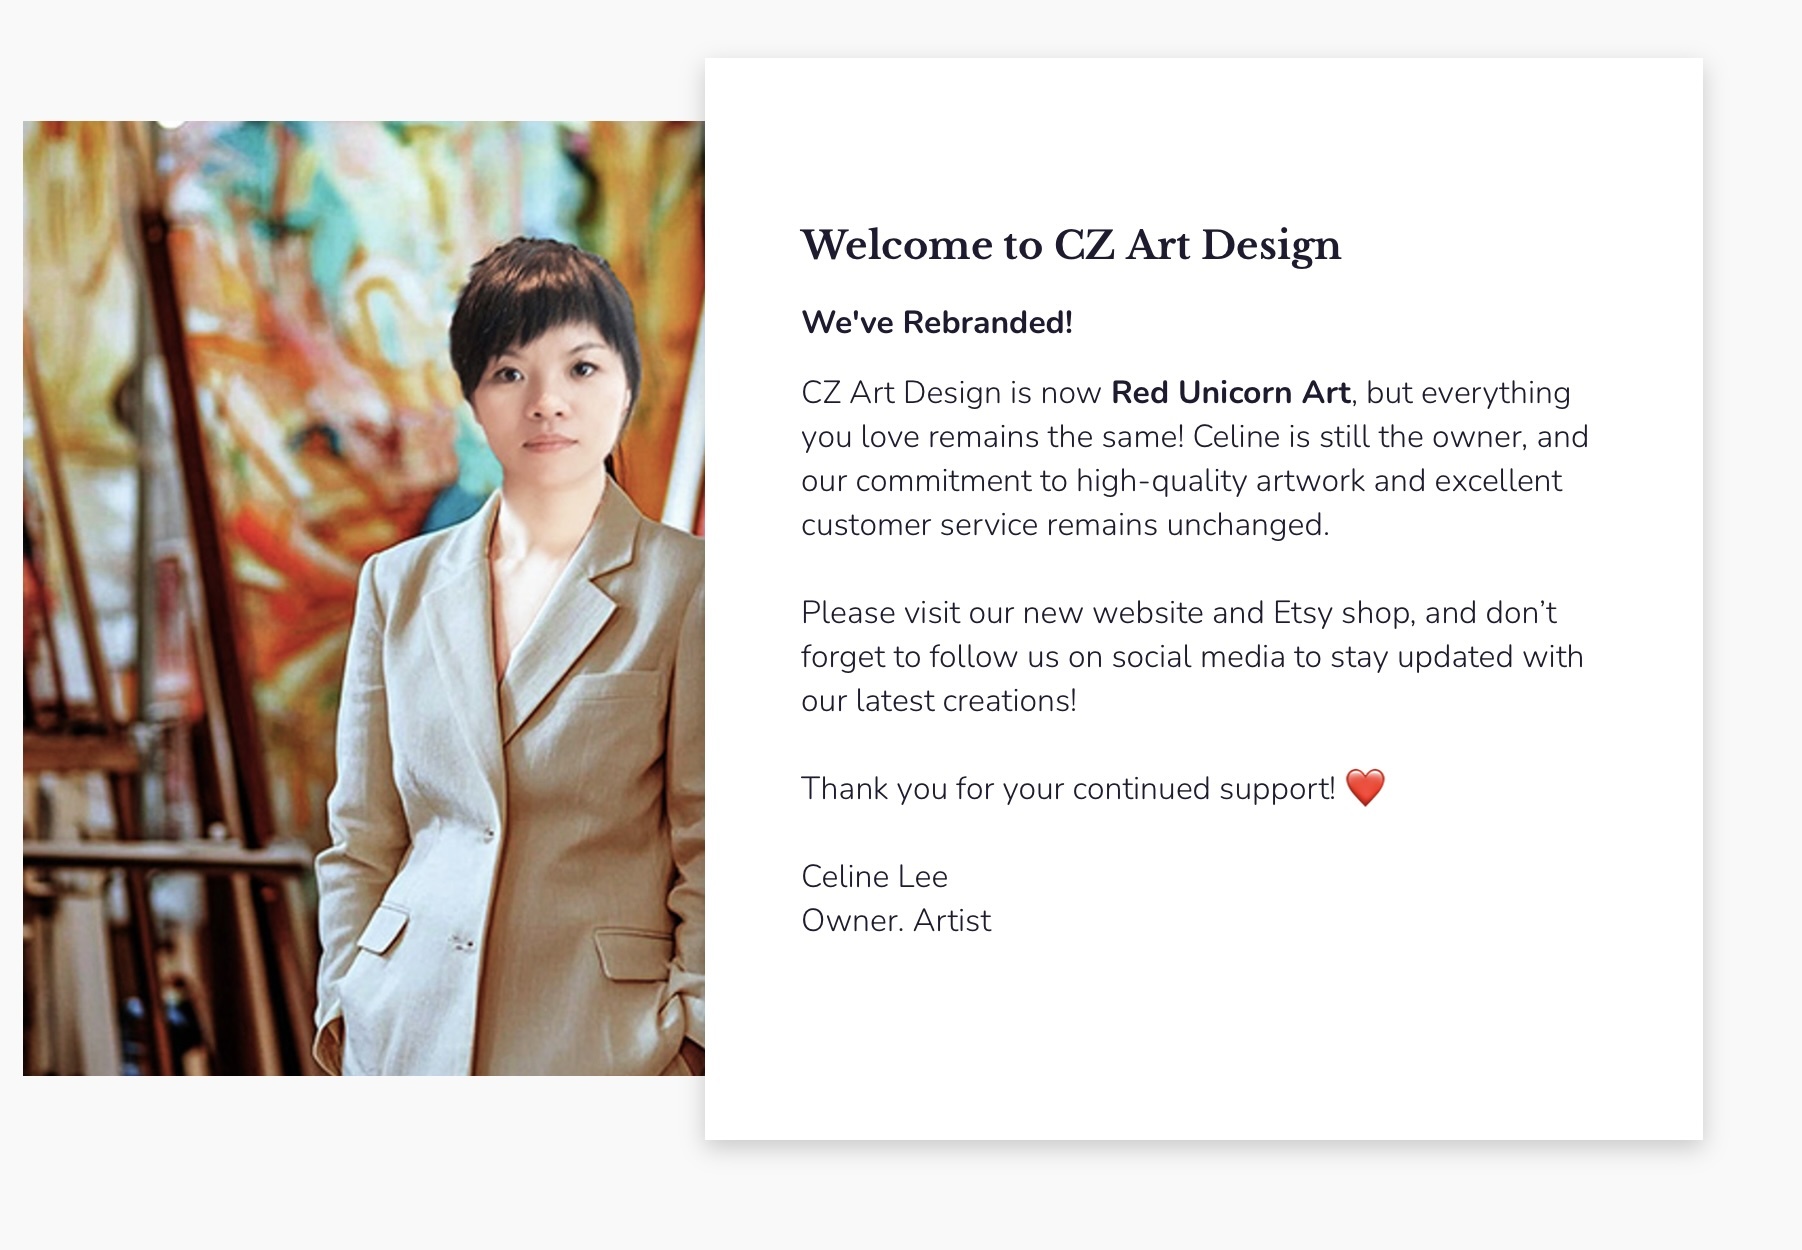Click "our latest creations!" text line
This screenshot has width=1802, height=1250.
938,700
